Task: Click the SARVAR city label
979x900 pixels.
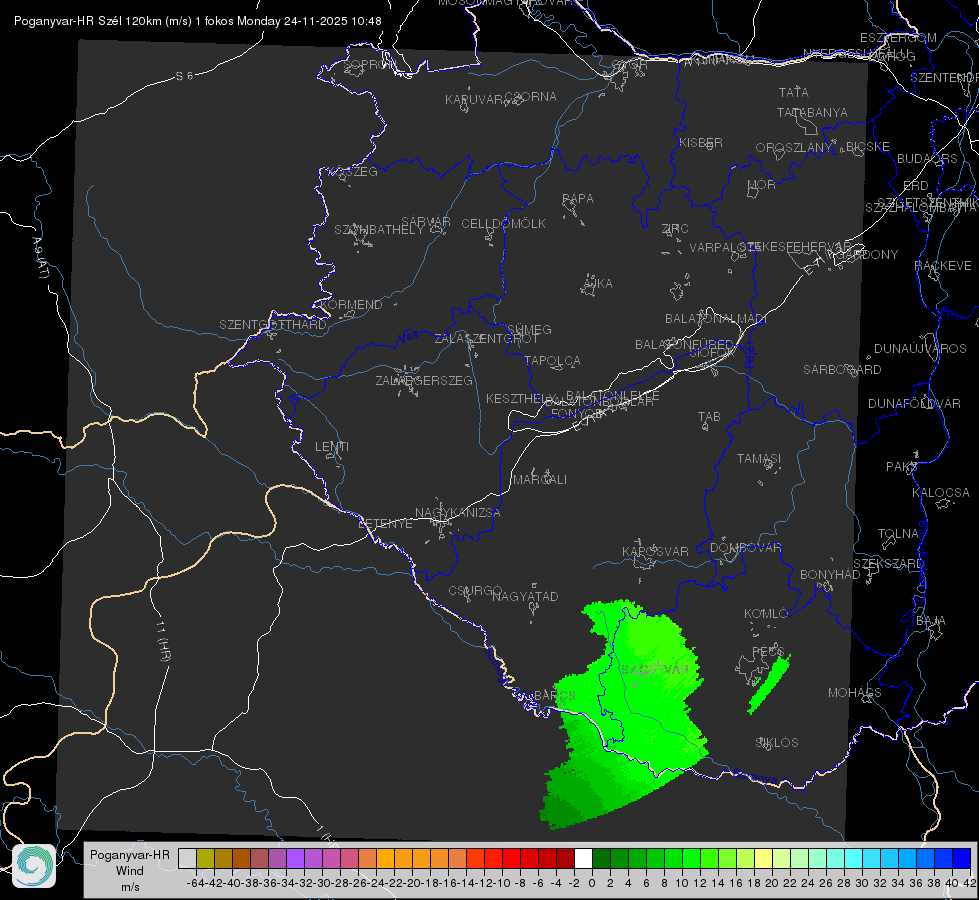Action: [425, 222]
